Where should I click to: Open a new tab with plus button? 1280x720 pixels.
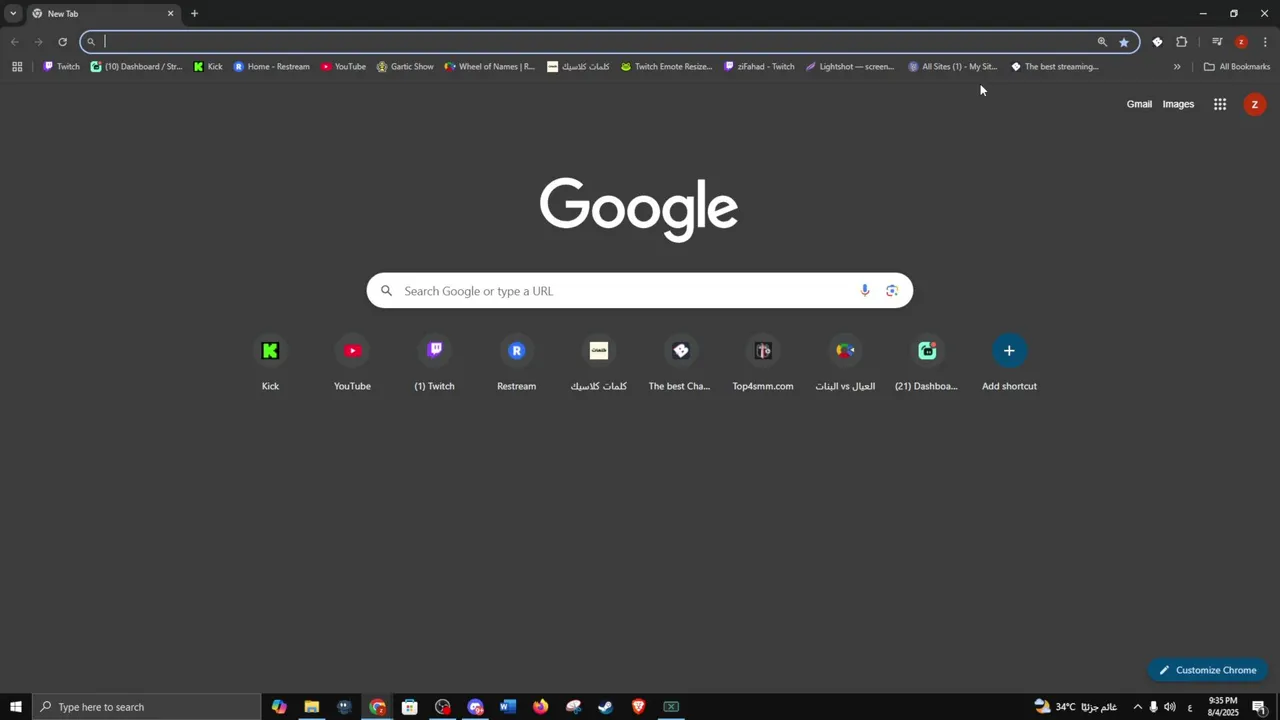pyautogui.click(x=194, y=14)
